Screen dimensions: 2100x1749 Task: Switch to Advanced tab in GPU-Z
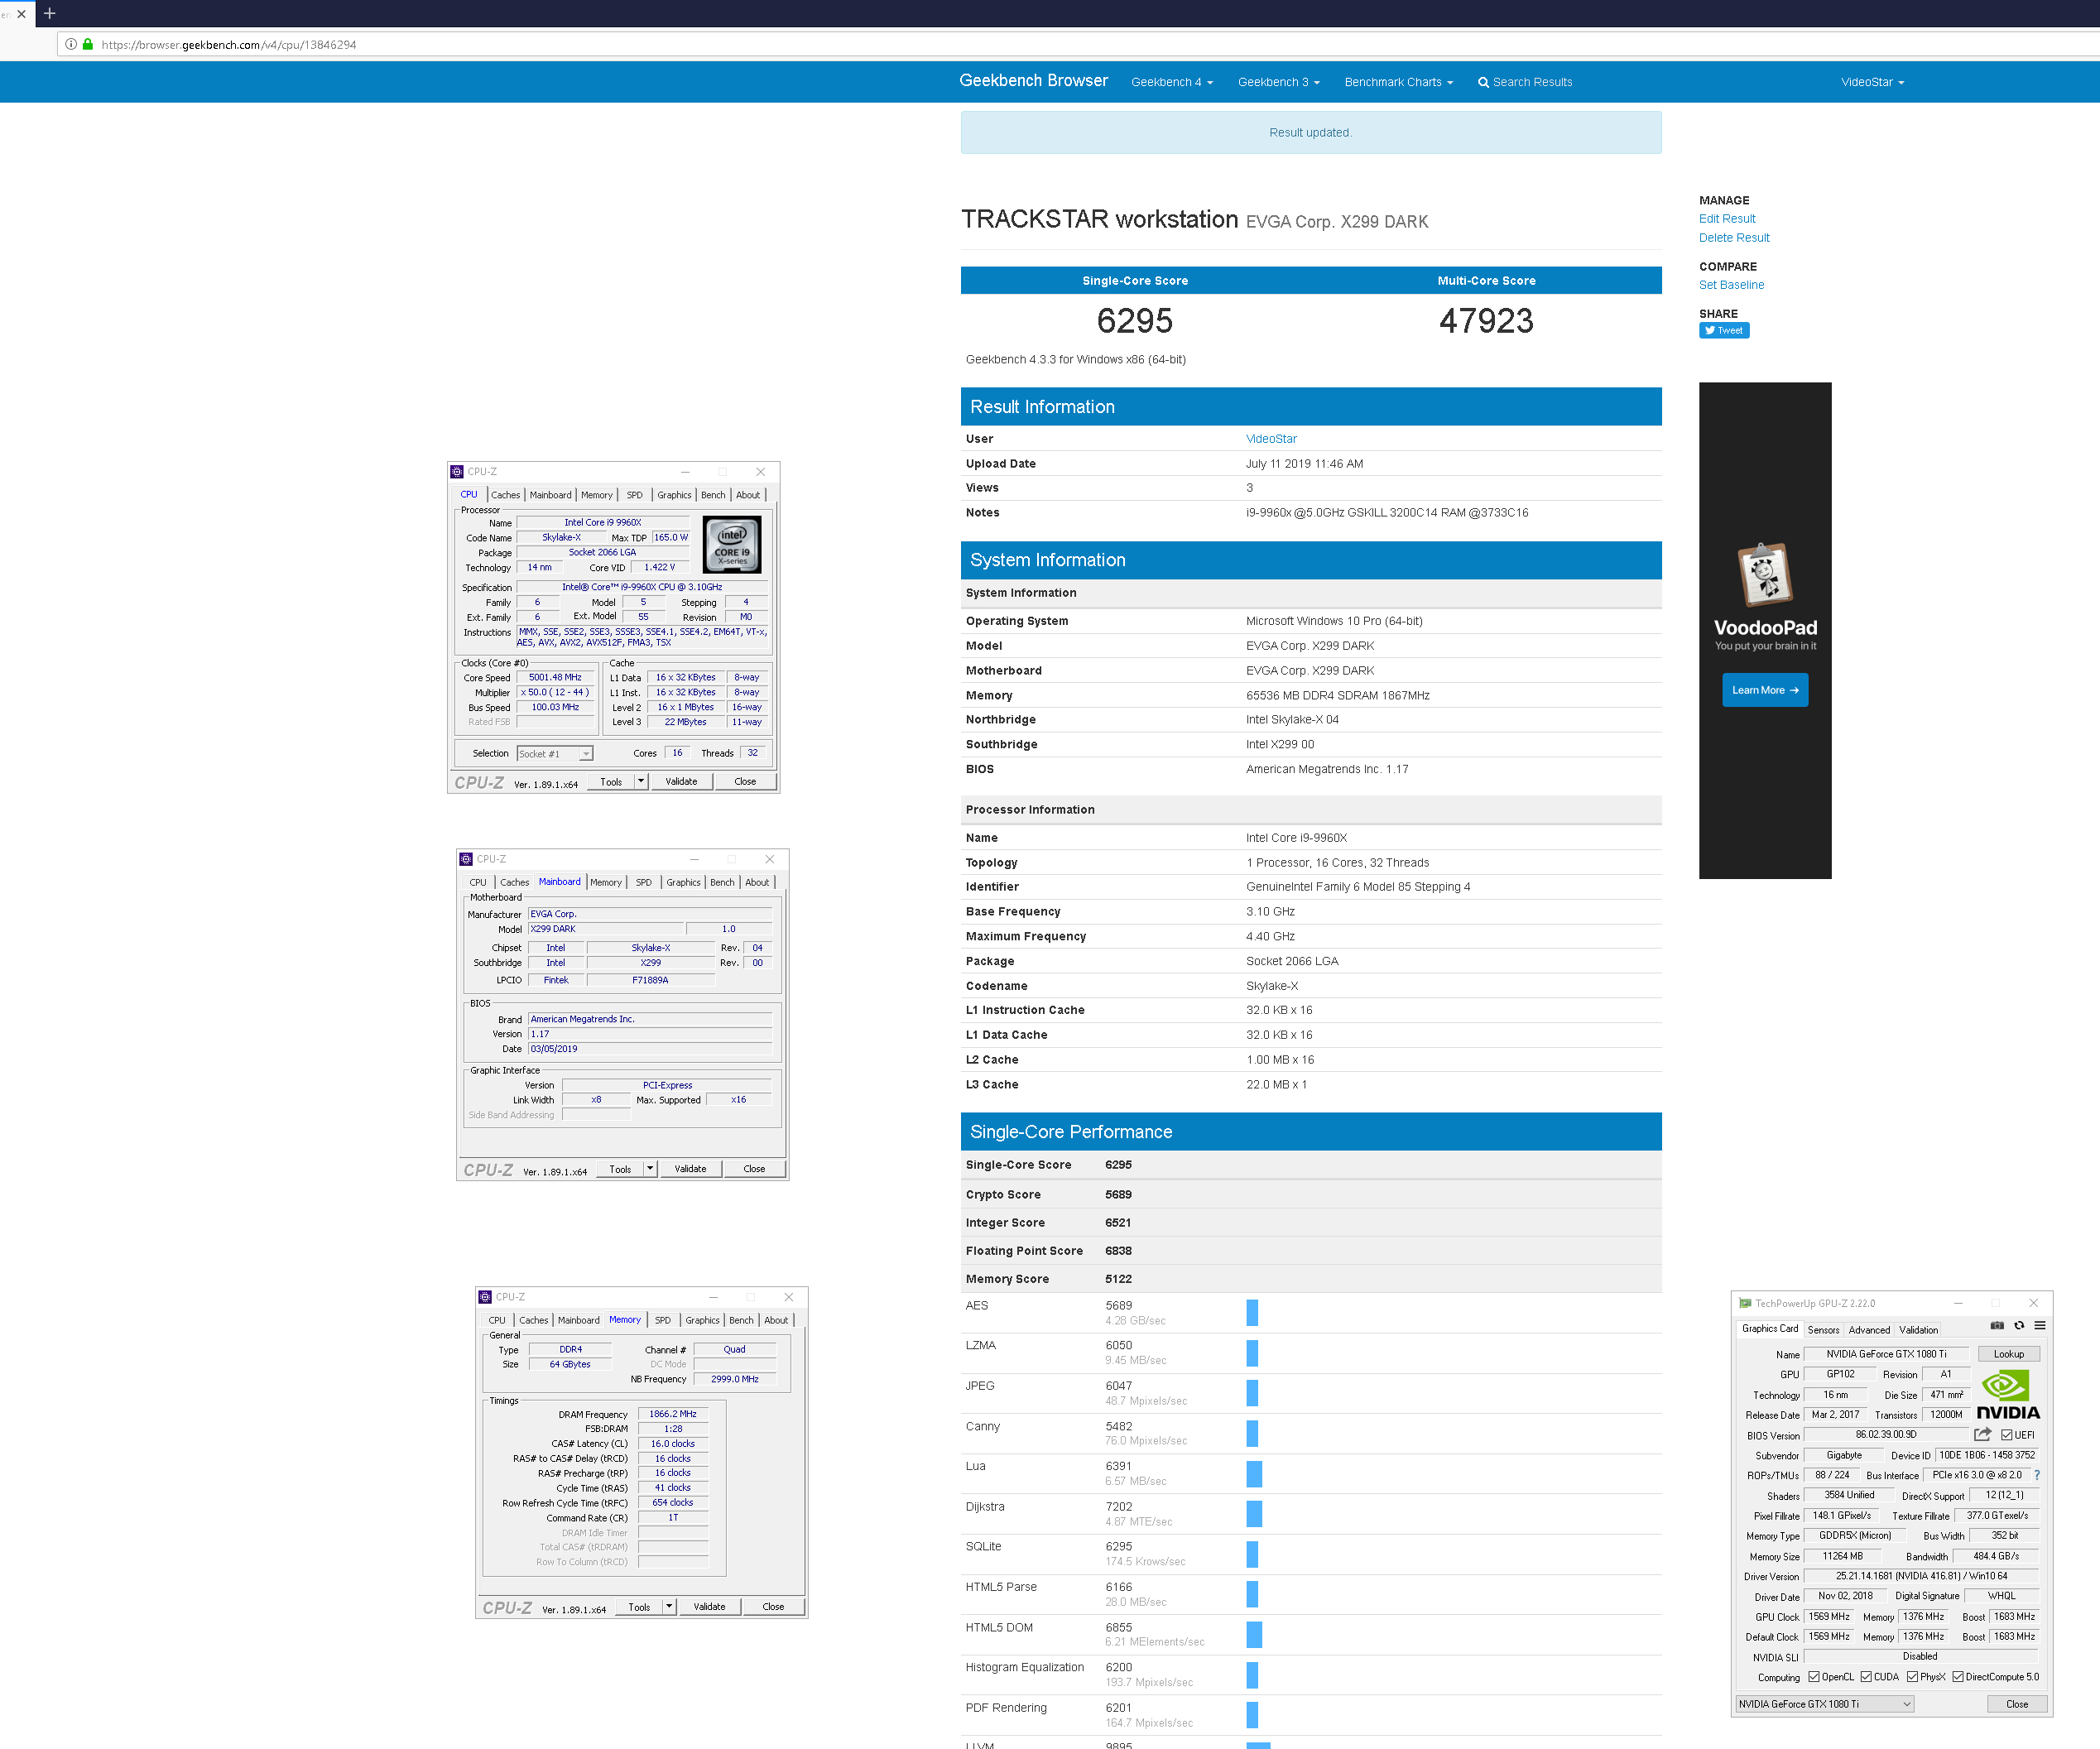click(1869, 1330)
